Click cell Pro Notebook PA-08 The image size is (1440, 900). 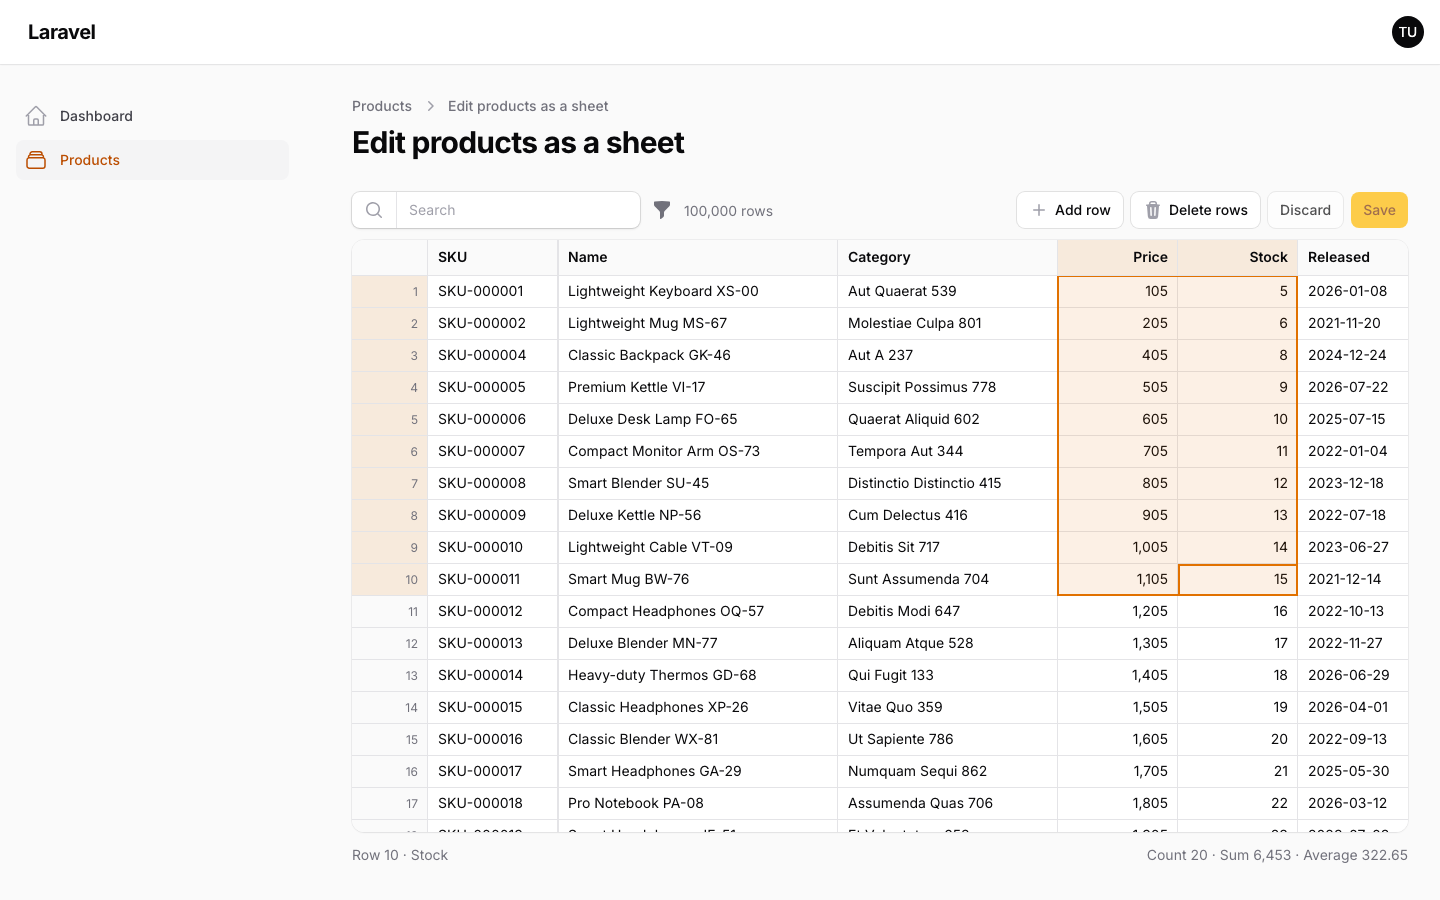[x=698, y=804]
